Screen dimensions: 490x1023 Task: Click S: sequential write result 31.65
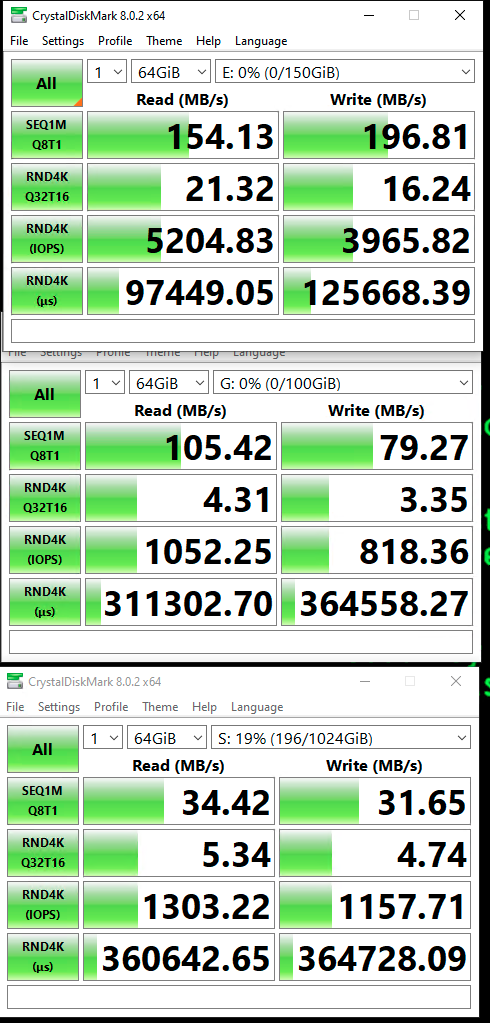(x=375, y=801)
